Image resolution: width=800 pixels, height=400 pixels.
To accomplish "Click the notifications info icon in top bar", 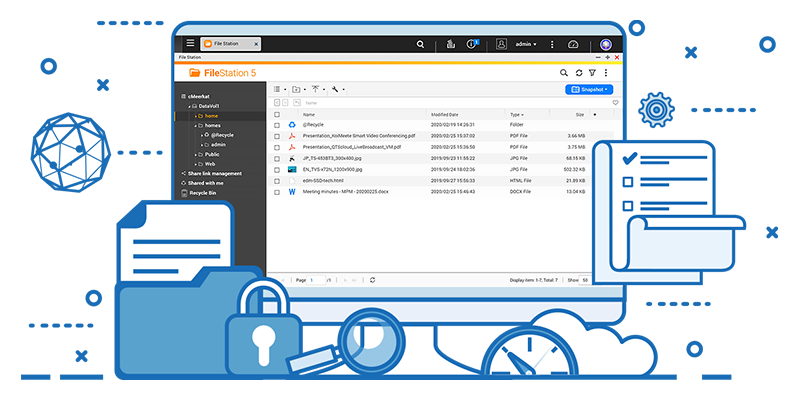I will click(x=473, y=44).
